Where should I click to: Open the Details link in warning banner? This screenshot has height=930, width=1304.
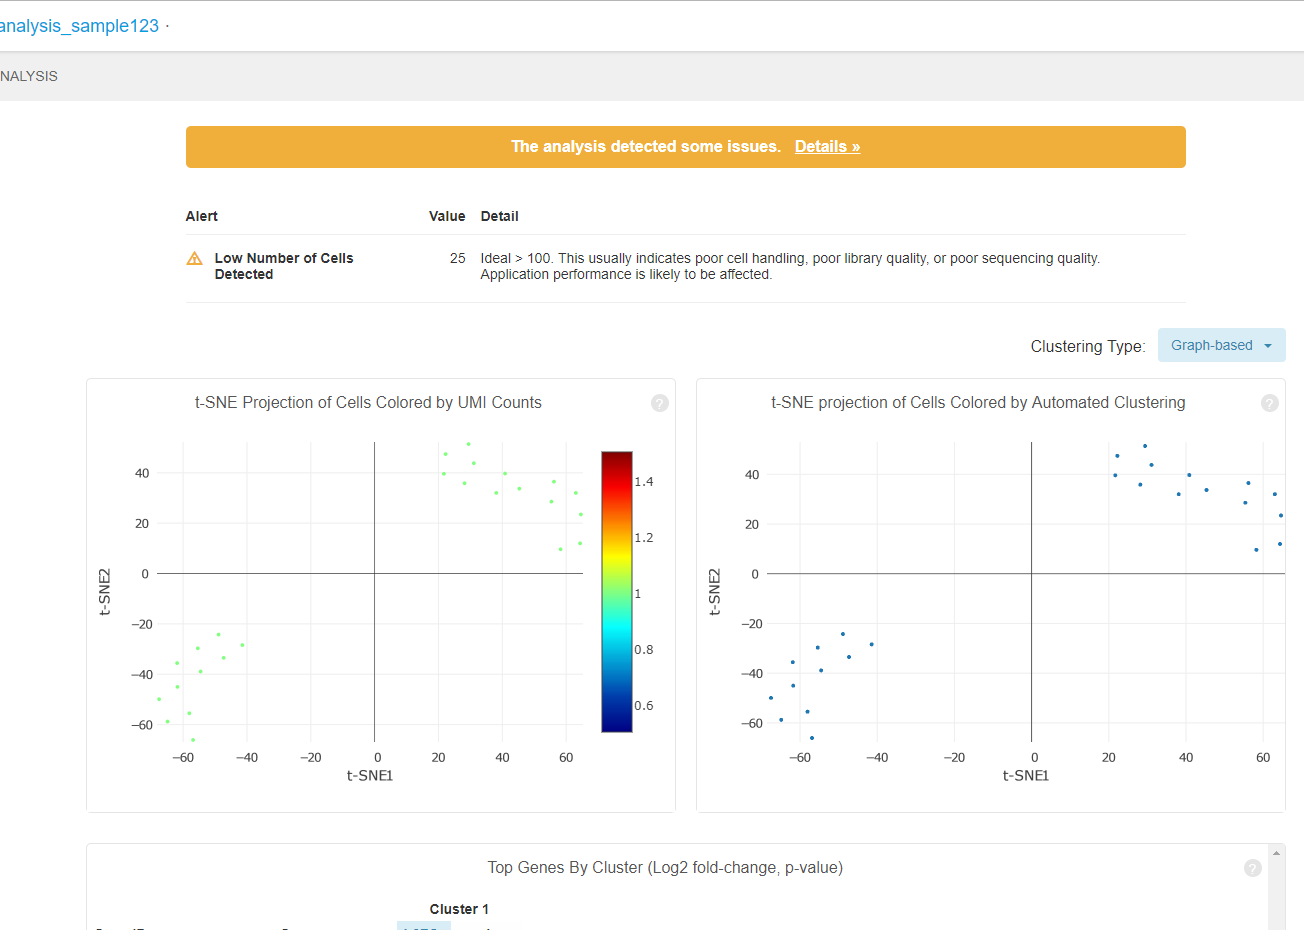(827, 147)
